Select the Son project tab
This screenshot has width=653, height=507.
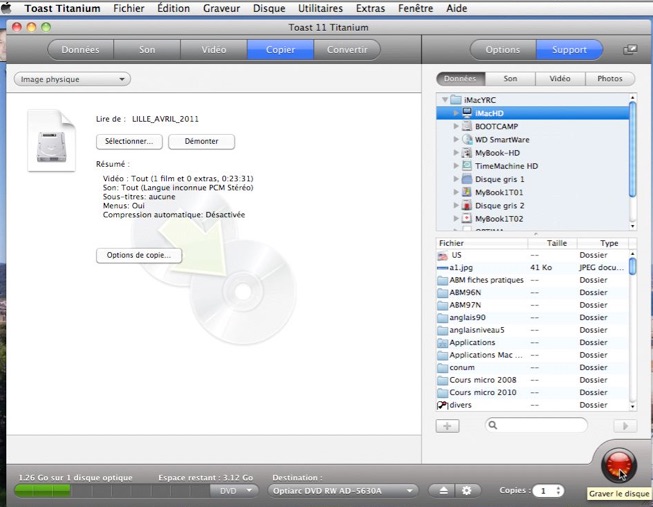click(x=147, y=50)
